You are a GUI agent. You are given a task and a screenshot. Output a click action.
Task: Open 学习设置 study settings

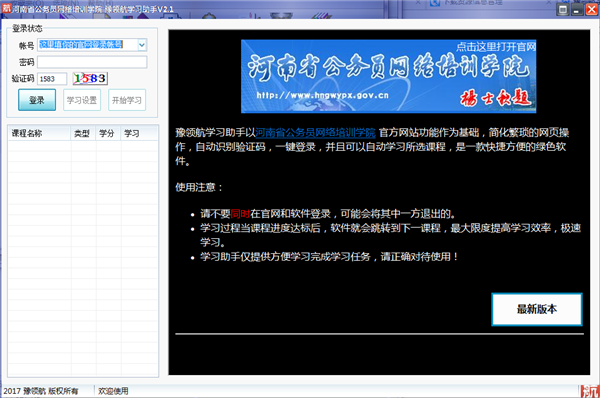[x=82, y=100]
